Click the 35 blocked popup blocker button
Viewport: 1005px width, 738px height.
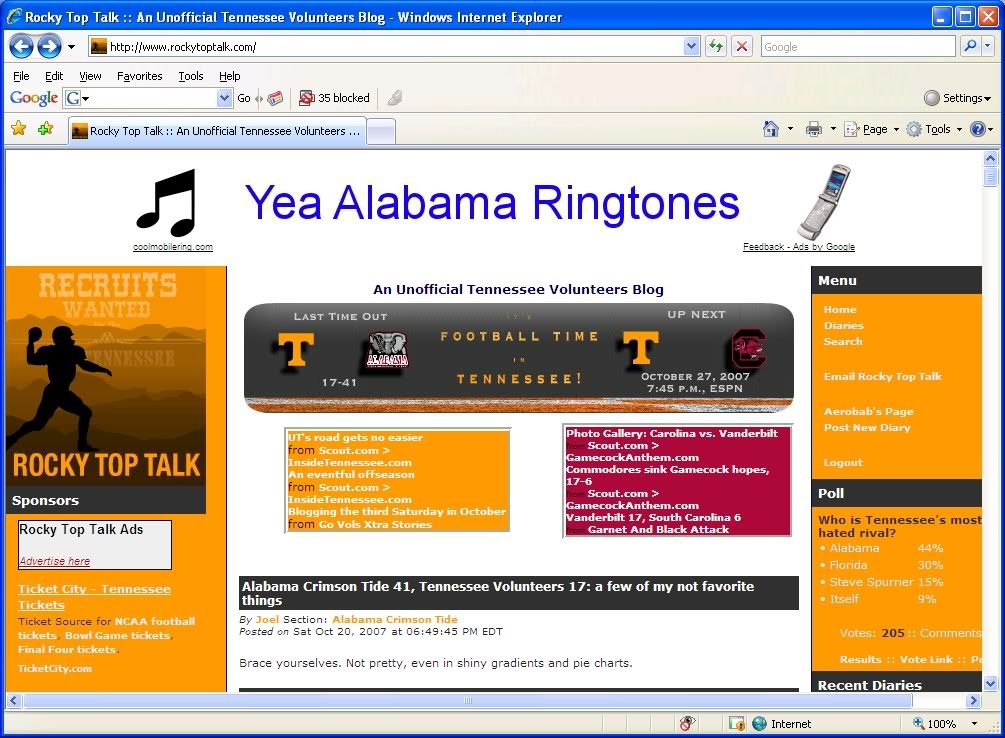point(335,98)
